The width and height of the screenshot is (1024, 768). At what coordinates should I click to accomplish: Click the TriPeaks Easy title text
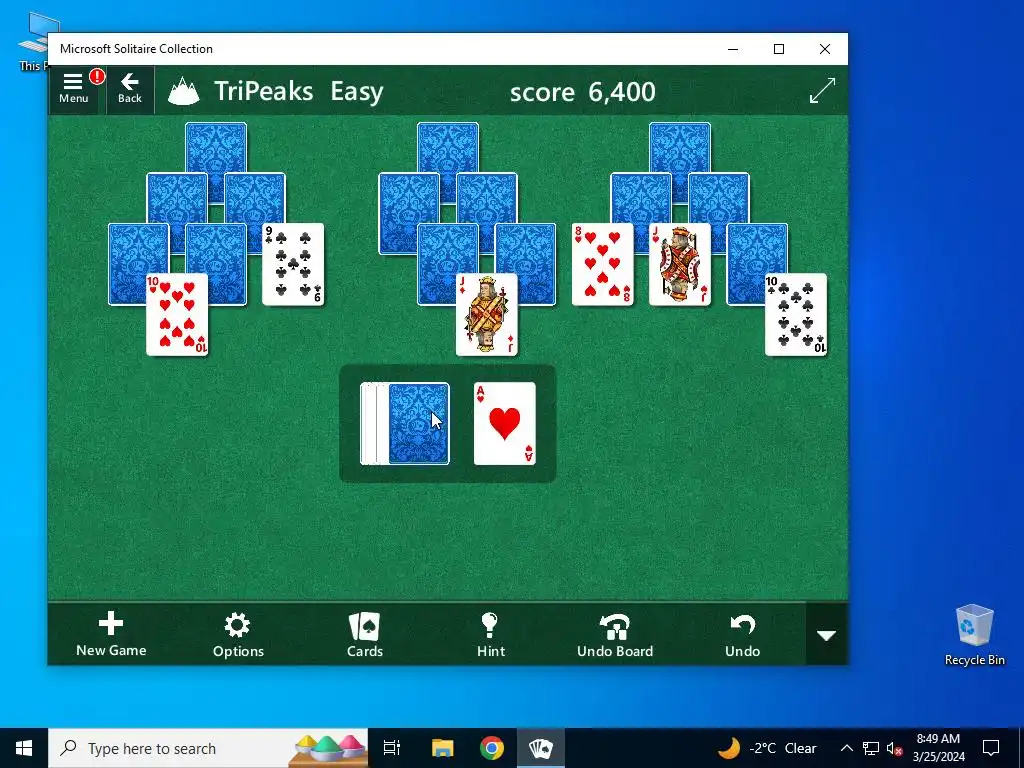[x=298, y=91]
